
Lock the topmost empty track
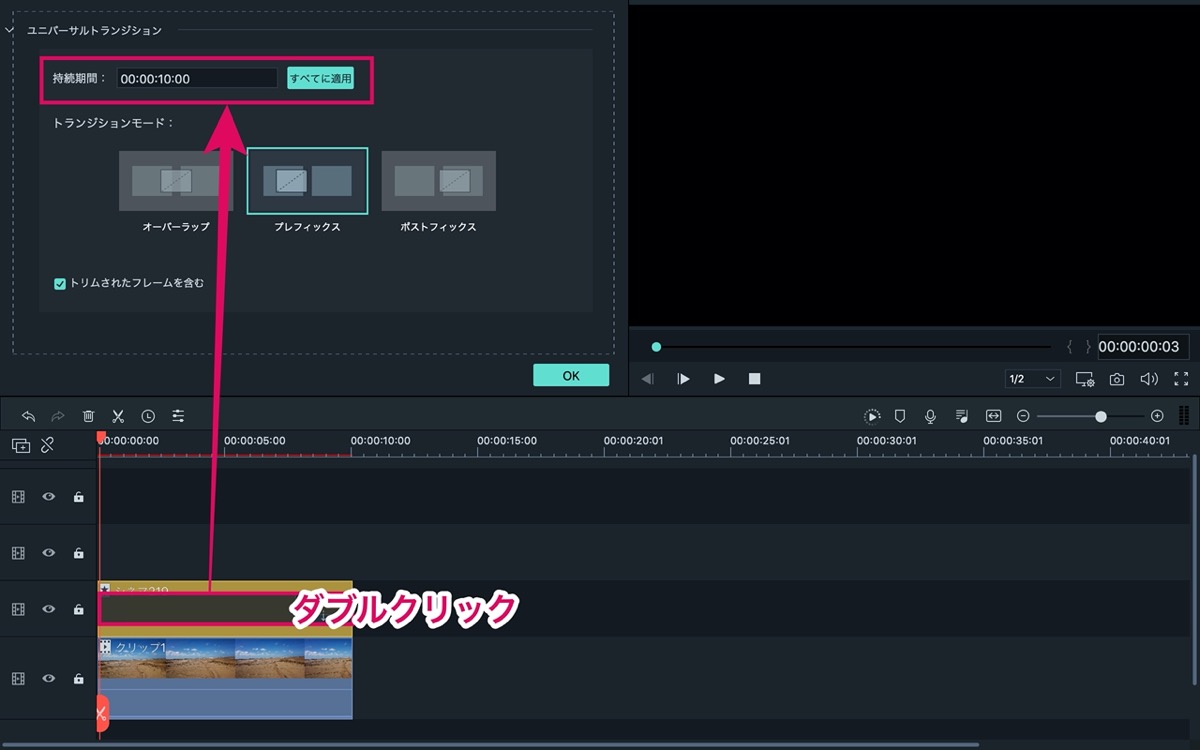[78, 496]
